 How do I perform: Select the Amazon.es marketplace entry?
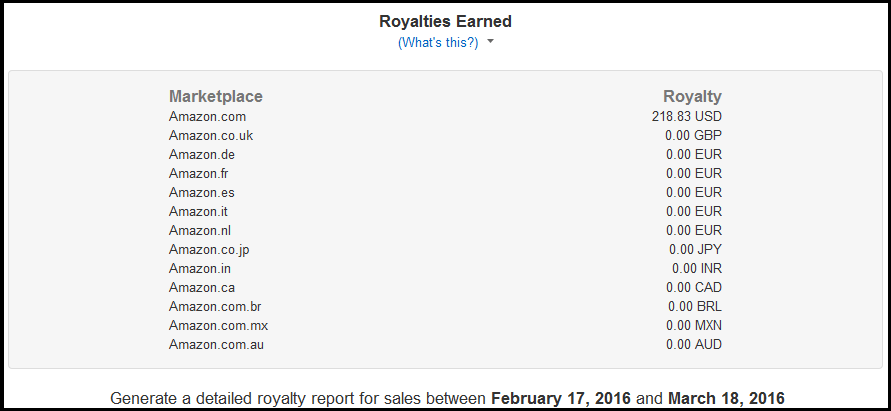point(202,193)
